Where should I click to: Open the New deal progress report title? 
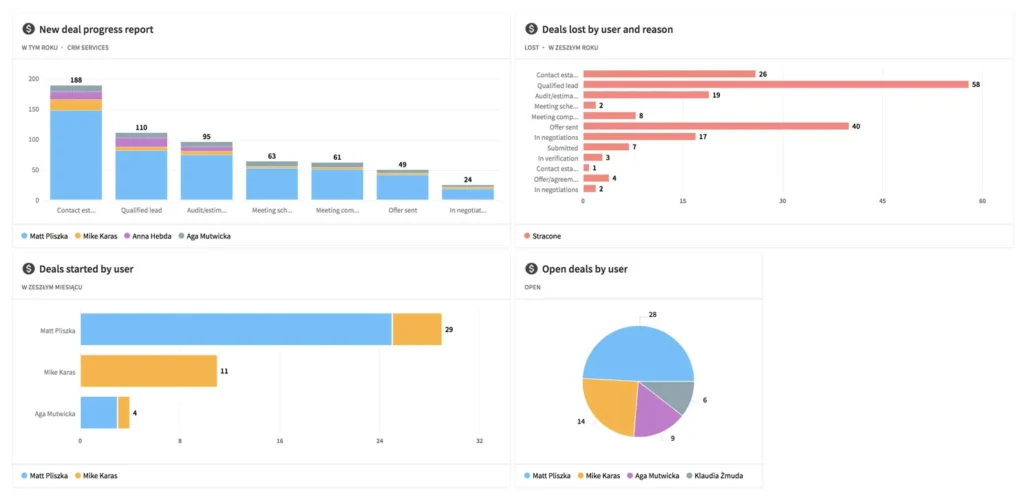click(x=96, y=30)
